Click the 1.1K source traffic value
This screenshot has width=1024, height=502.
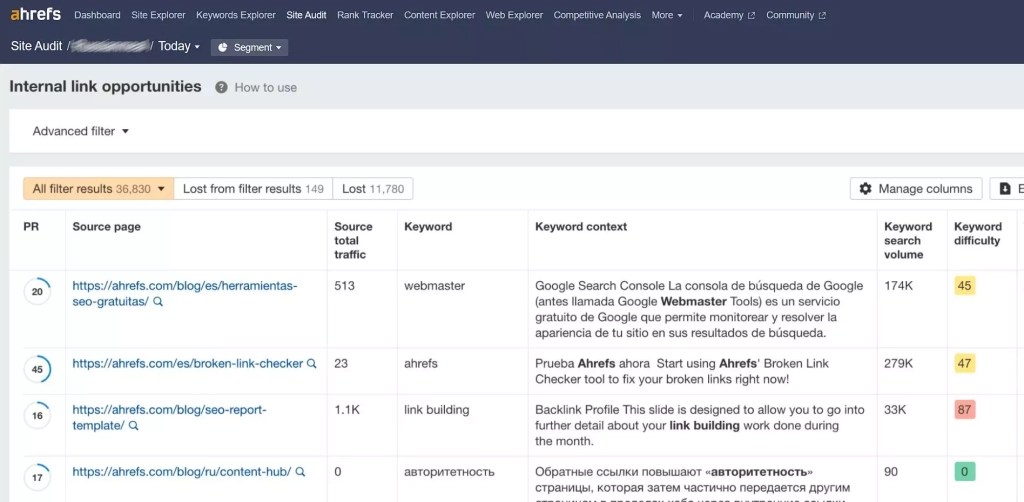(347, 410)
